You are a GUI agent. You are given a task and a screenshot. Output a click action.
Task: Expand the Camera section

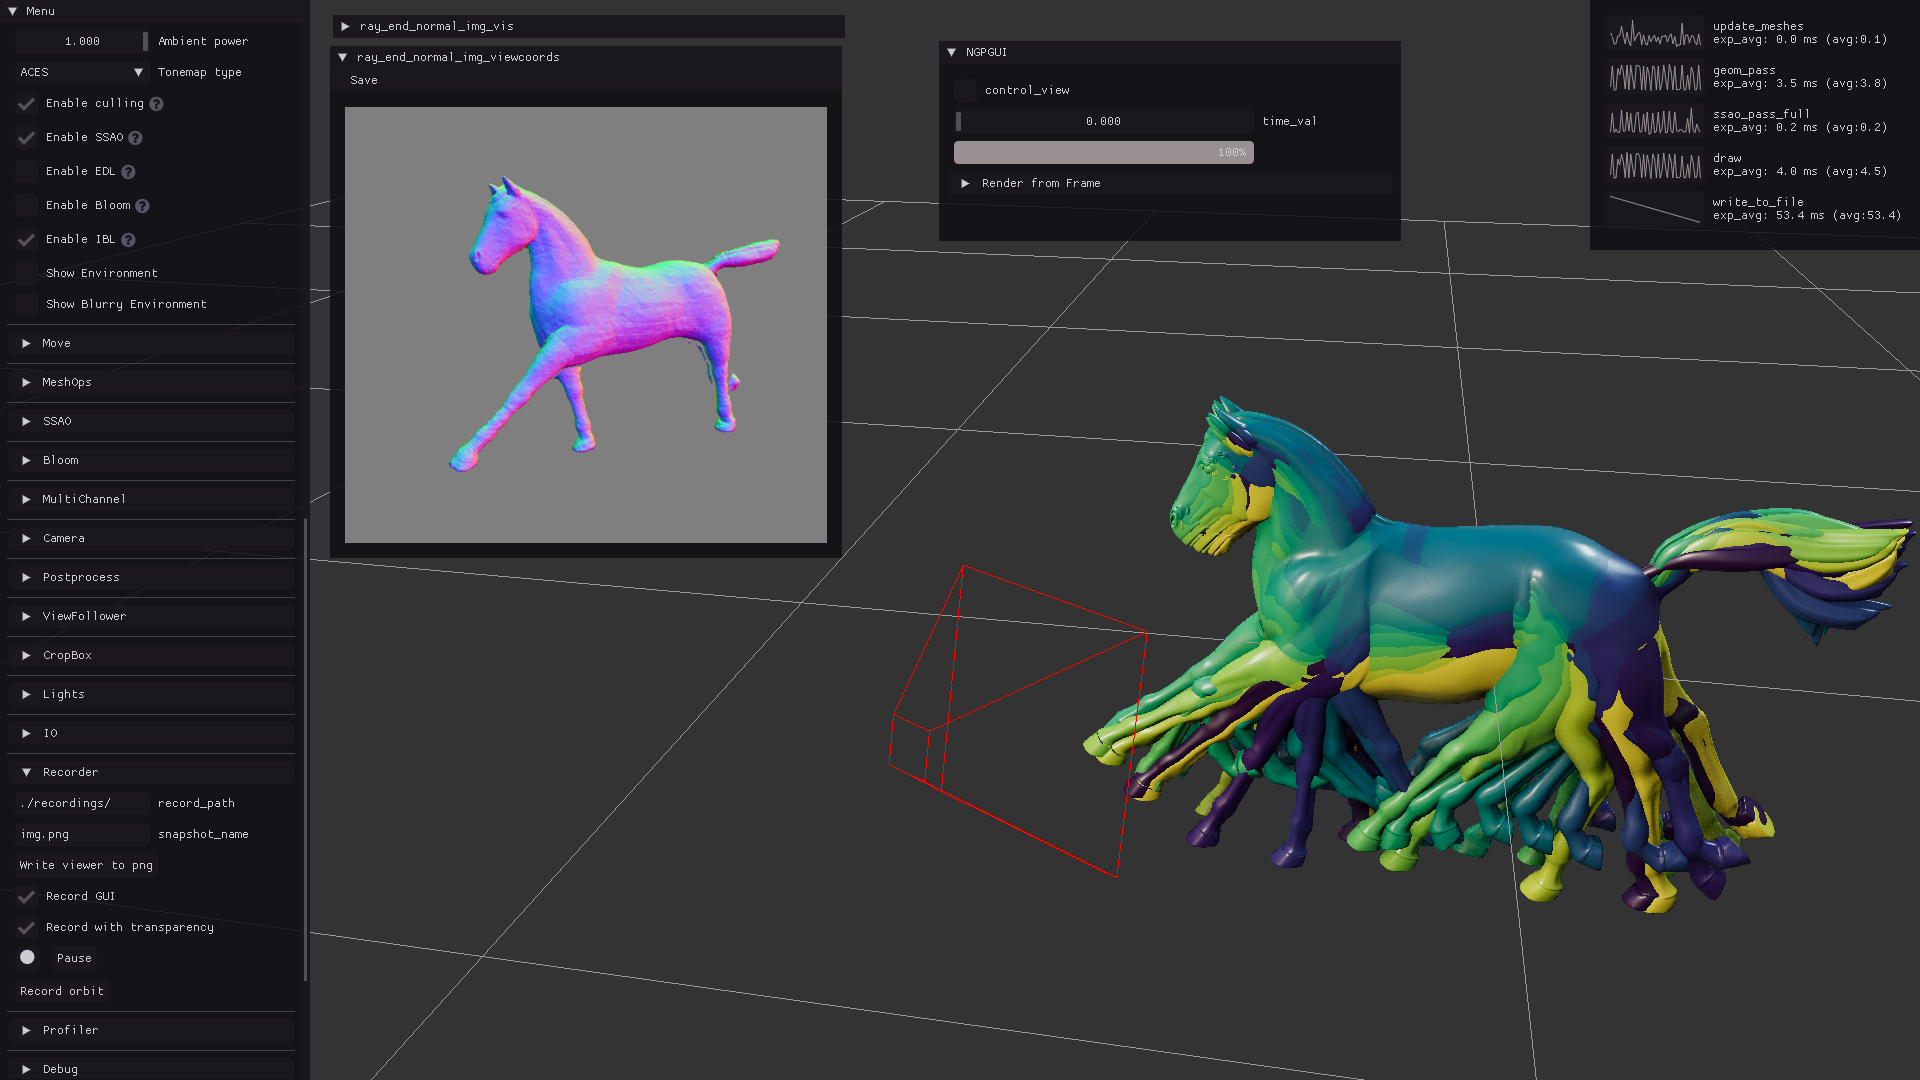pyautogui.click(x=63, y=538)
